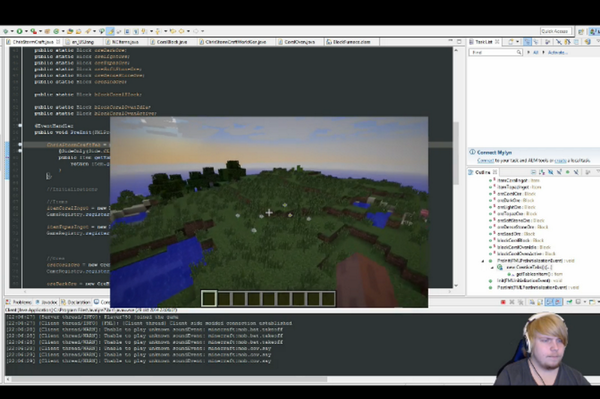Image resolution: width=600 pixels, height=399 pixels.
Task: Click the External Tools run icon with red toolbox
Action: click(34, 31)
